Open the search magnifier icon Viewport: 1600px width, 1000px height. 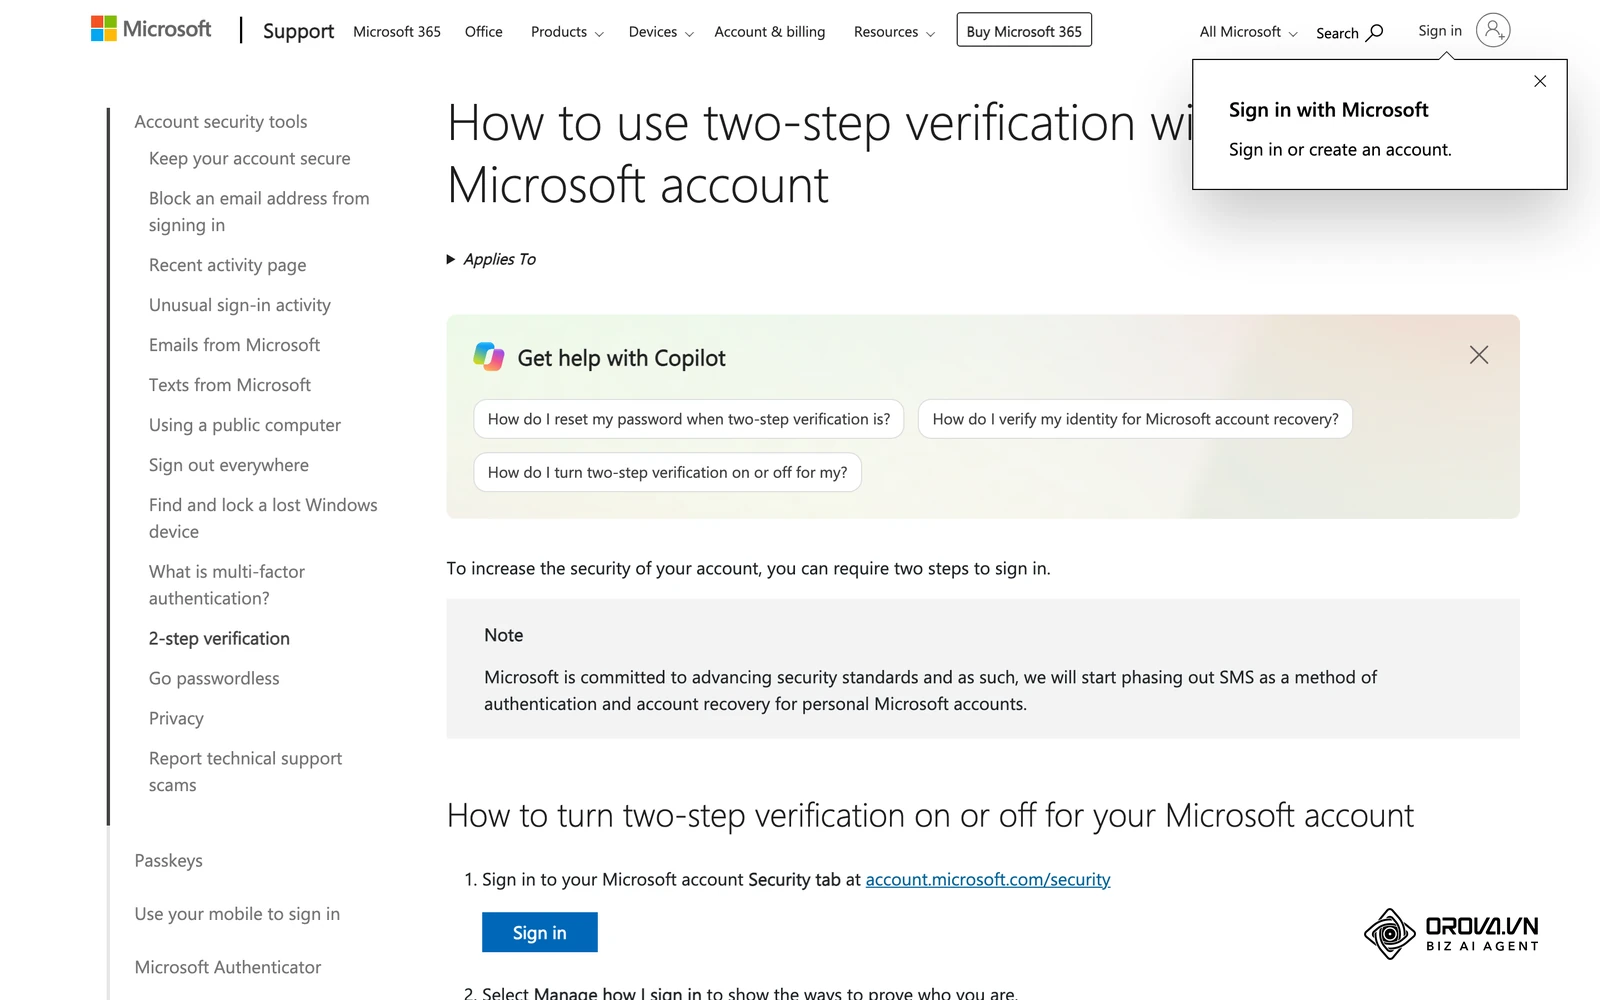coord(1375,32)
